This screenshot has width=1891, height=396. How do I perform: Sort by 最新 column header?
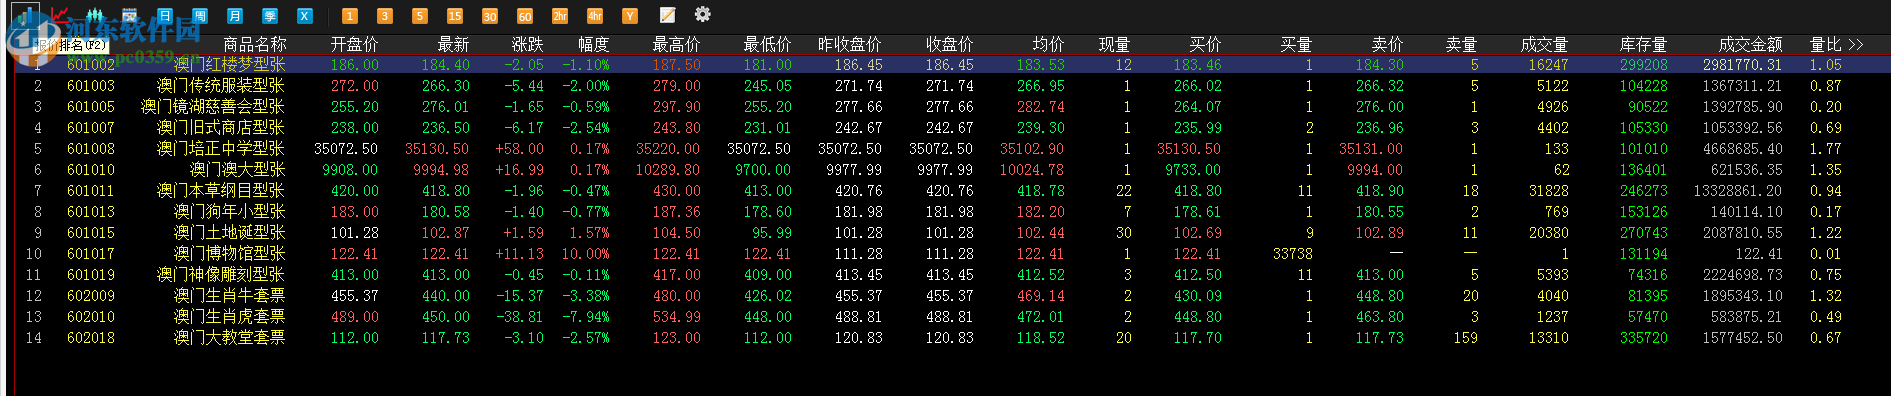[453, 45]
